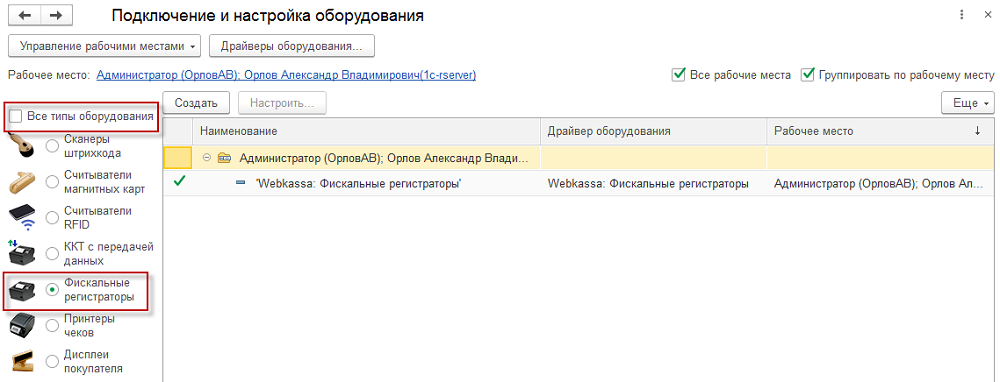
Task: Select Сканеры штрихкода radio button
Action: (x=52, y=146)
